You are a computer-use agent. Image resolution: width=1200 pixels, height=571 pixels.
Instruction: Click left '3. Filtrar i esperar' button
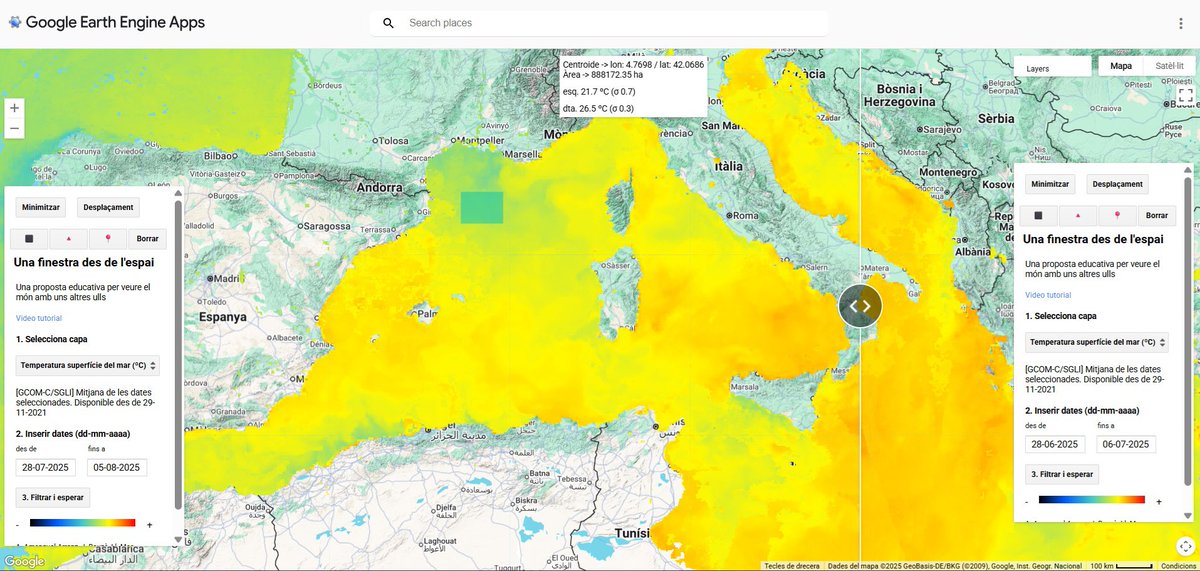[x=53, y=497]
